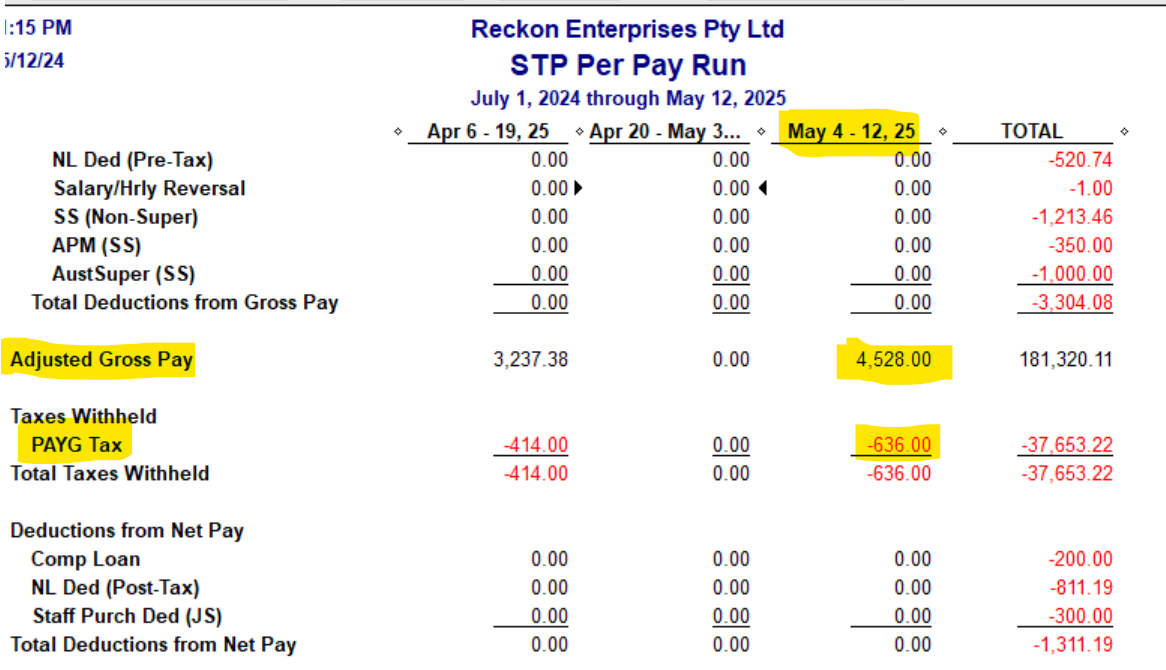Viewport: 1166px width, 670px height.
Task: Click the -1.00 Salary/Hrly Reversal total
Action: [1091, 188]
